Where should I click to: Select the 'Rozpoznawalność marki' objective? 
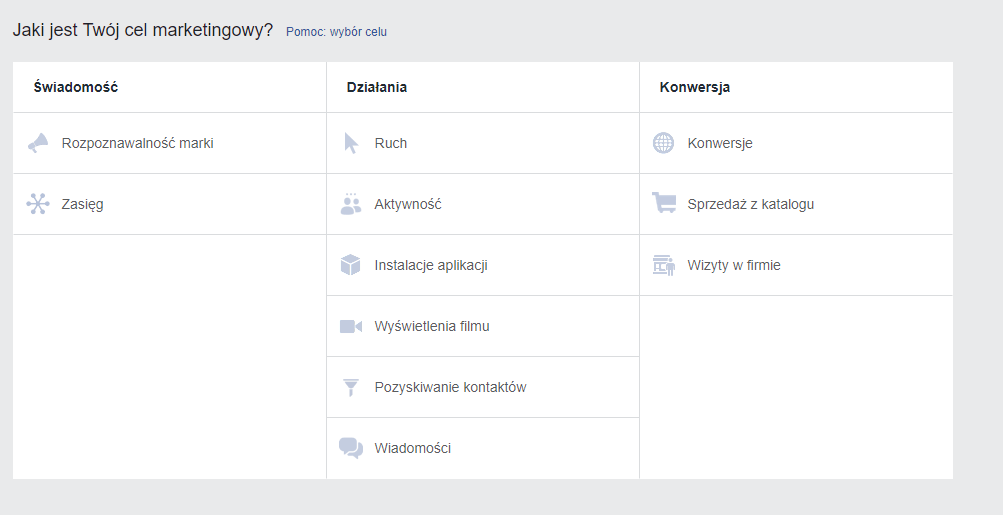[x=137, y=143]
